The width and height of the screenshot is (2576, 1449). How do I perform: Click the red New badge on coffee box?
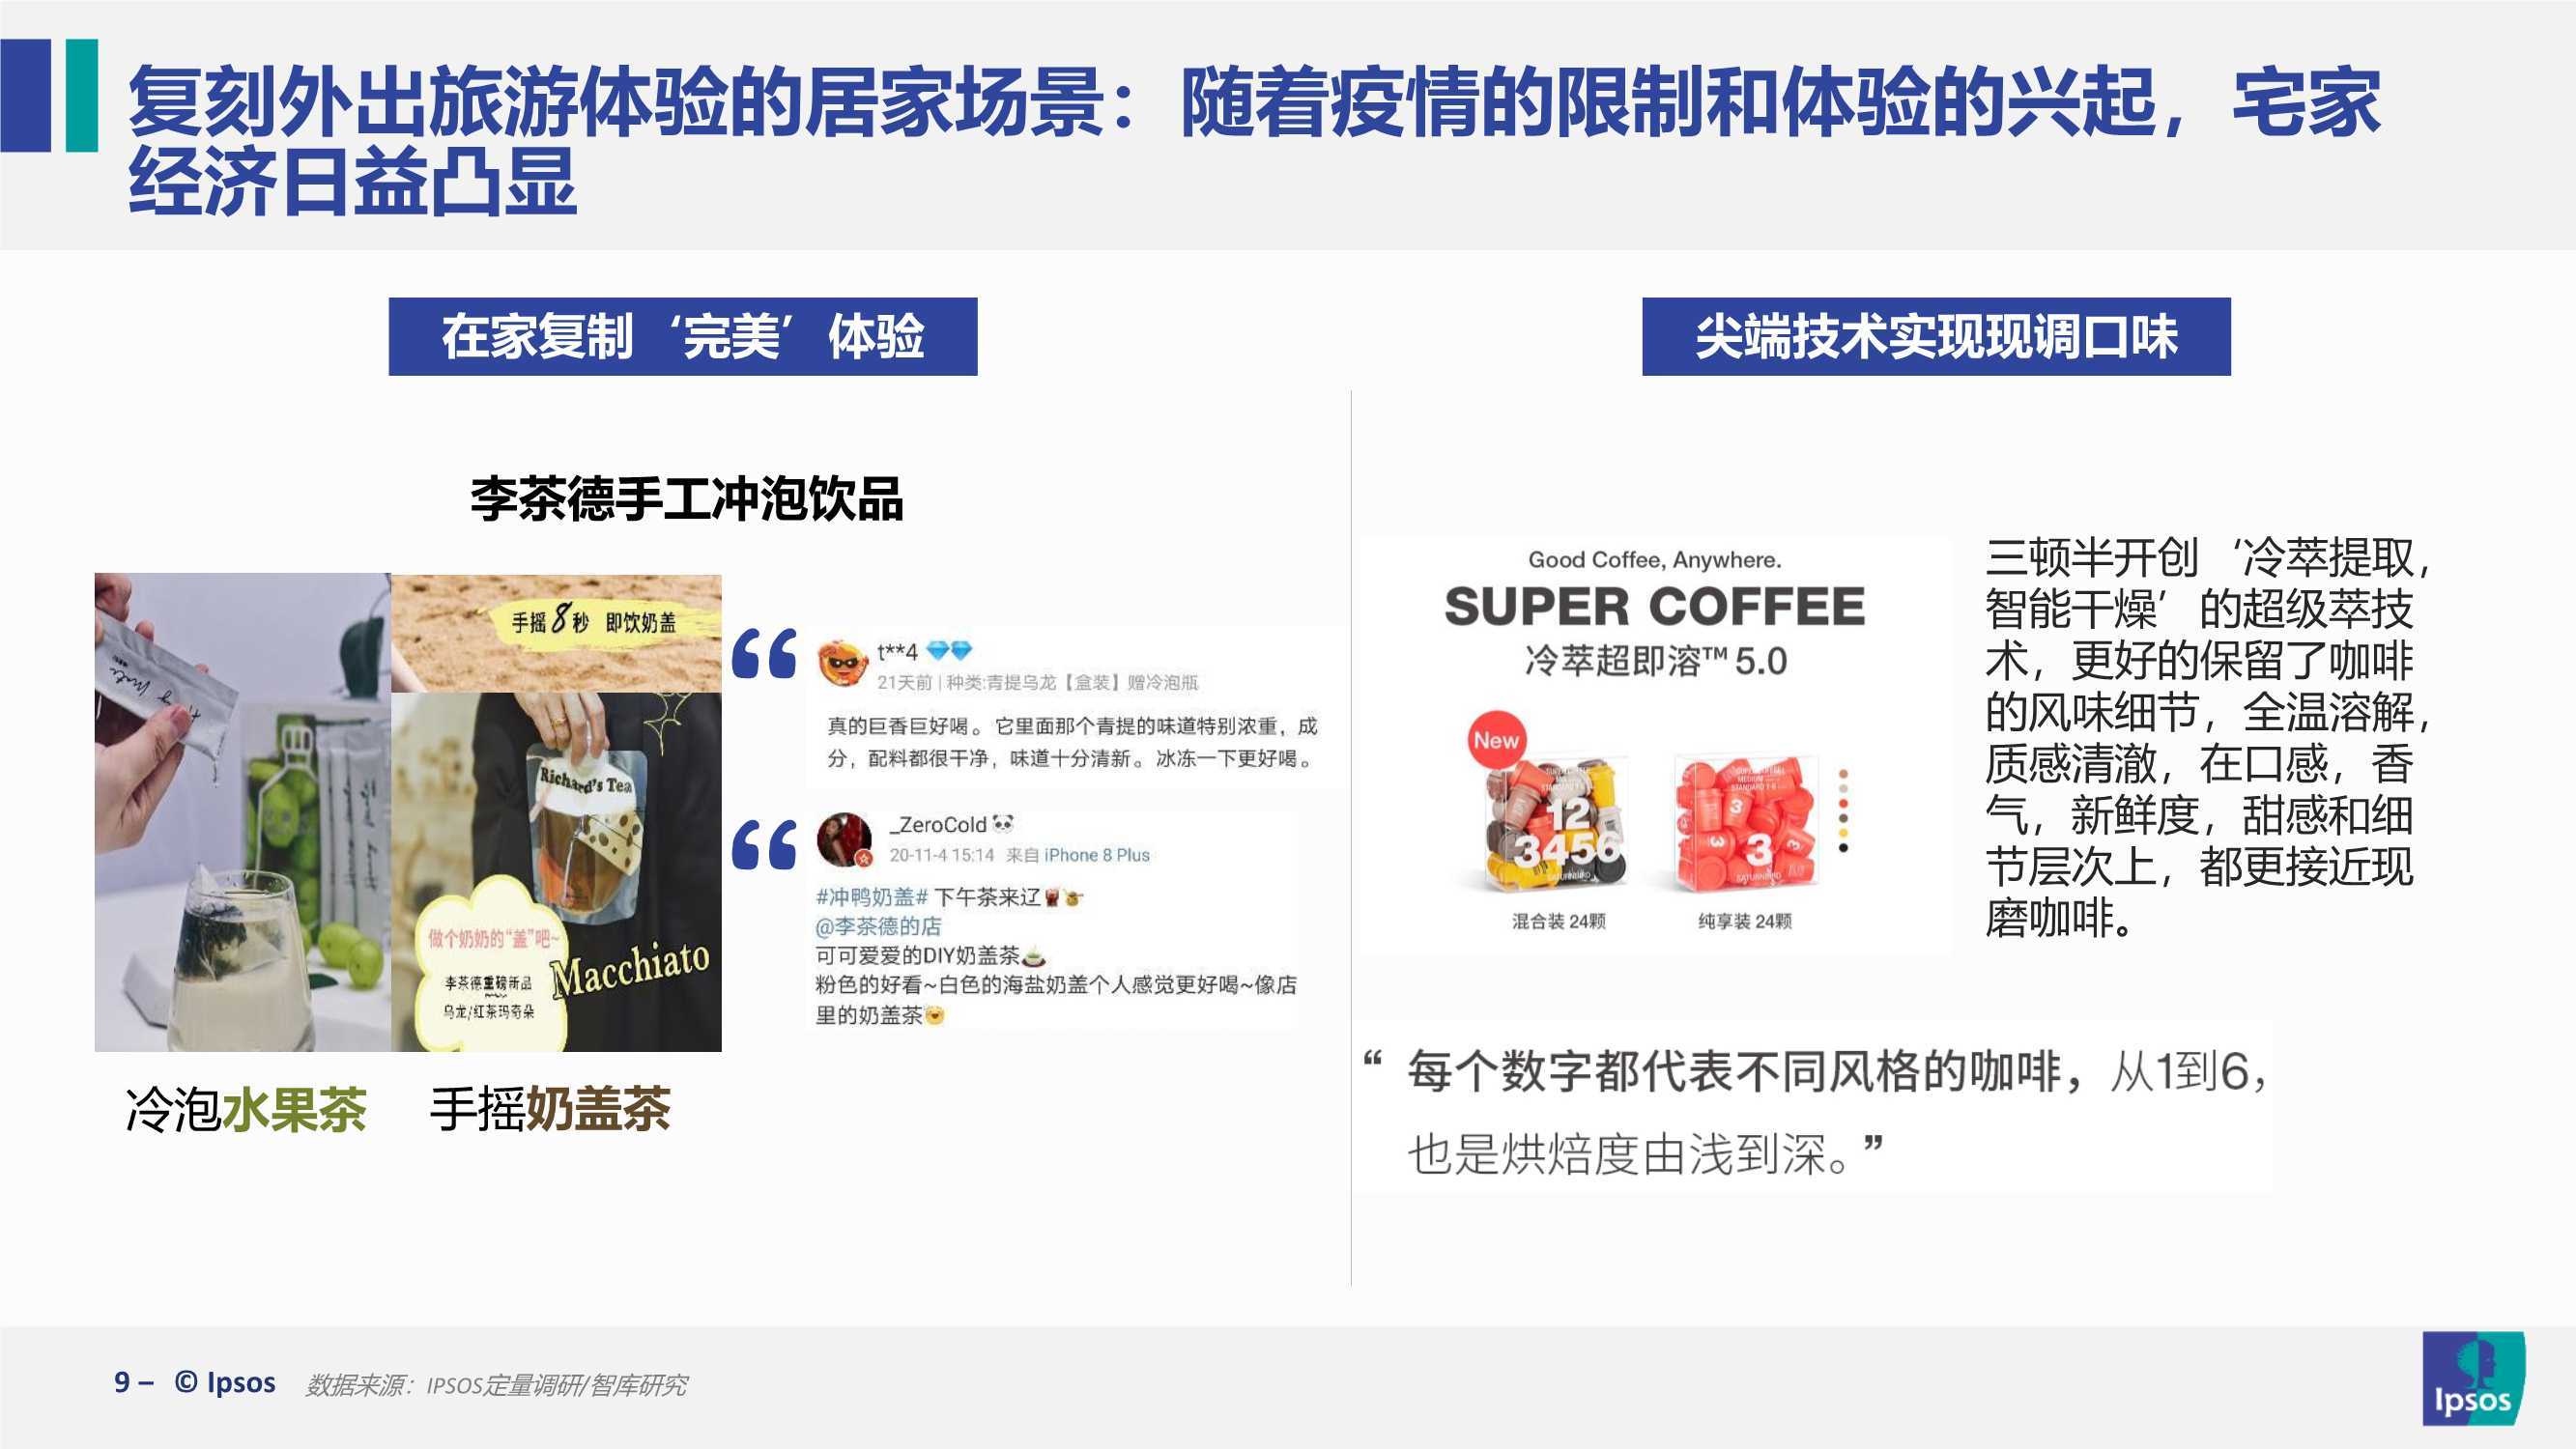pyautogui.click(x=1496, y=740)
